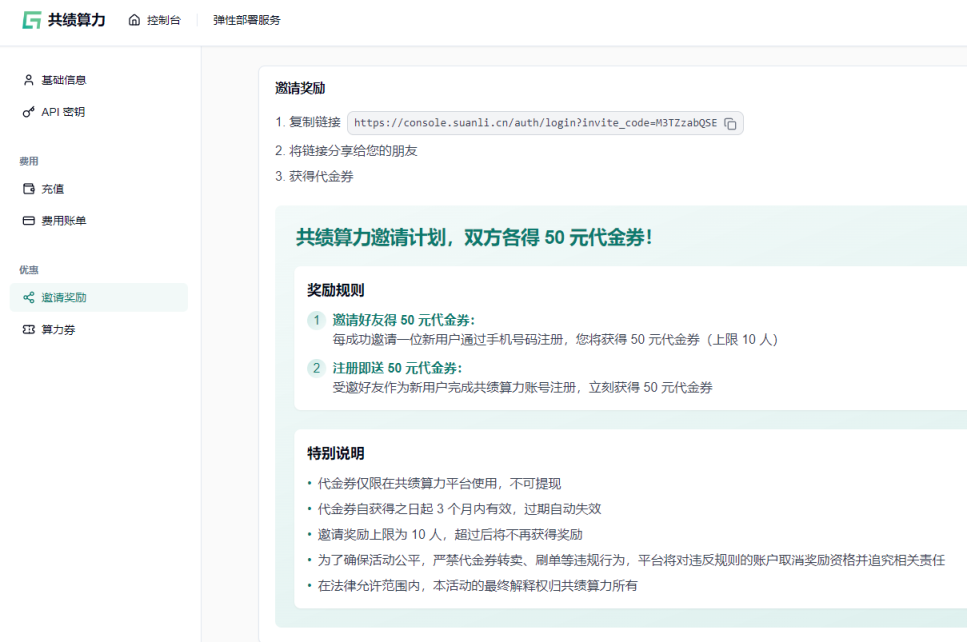The image size is (967, 642).
Task: Open the API 密钥 settings
Action: coord(62,112)
